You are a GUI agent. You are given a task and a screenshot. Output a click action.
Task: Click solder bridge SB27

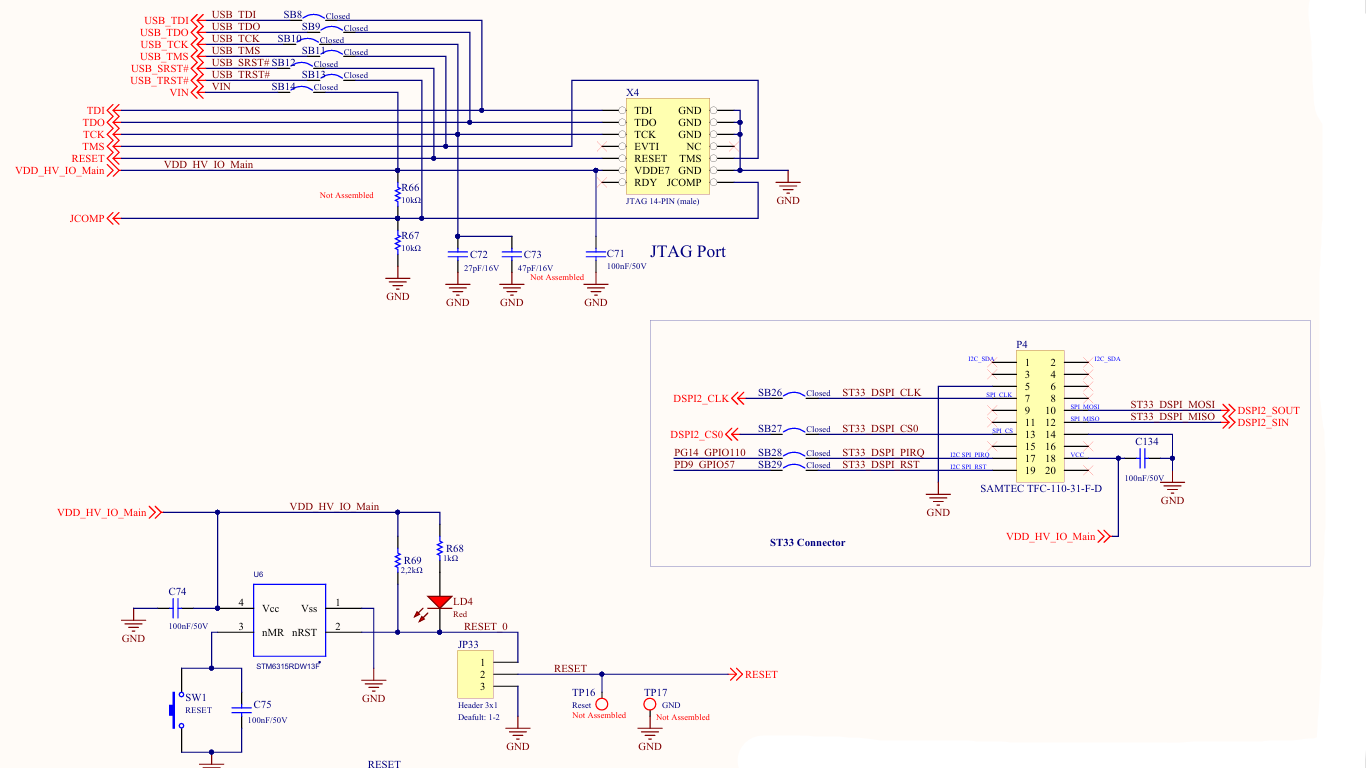[794, 429]
